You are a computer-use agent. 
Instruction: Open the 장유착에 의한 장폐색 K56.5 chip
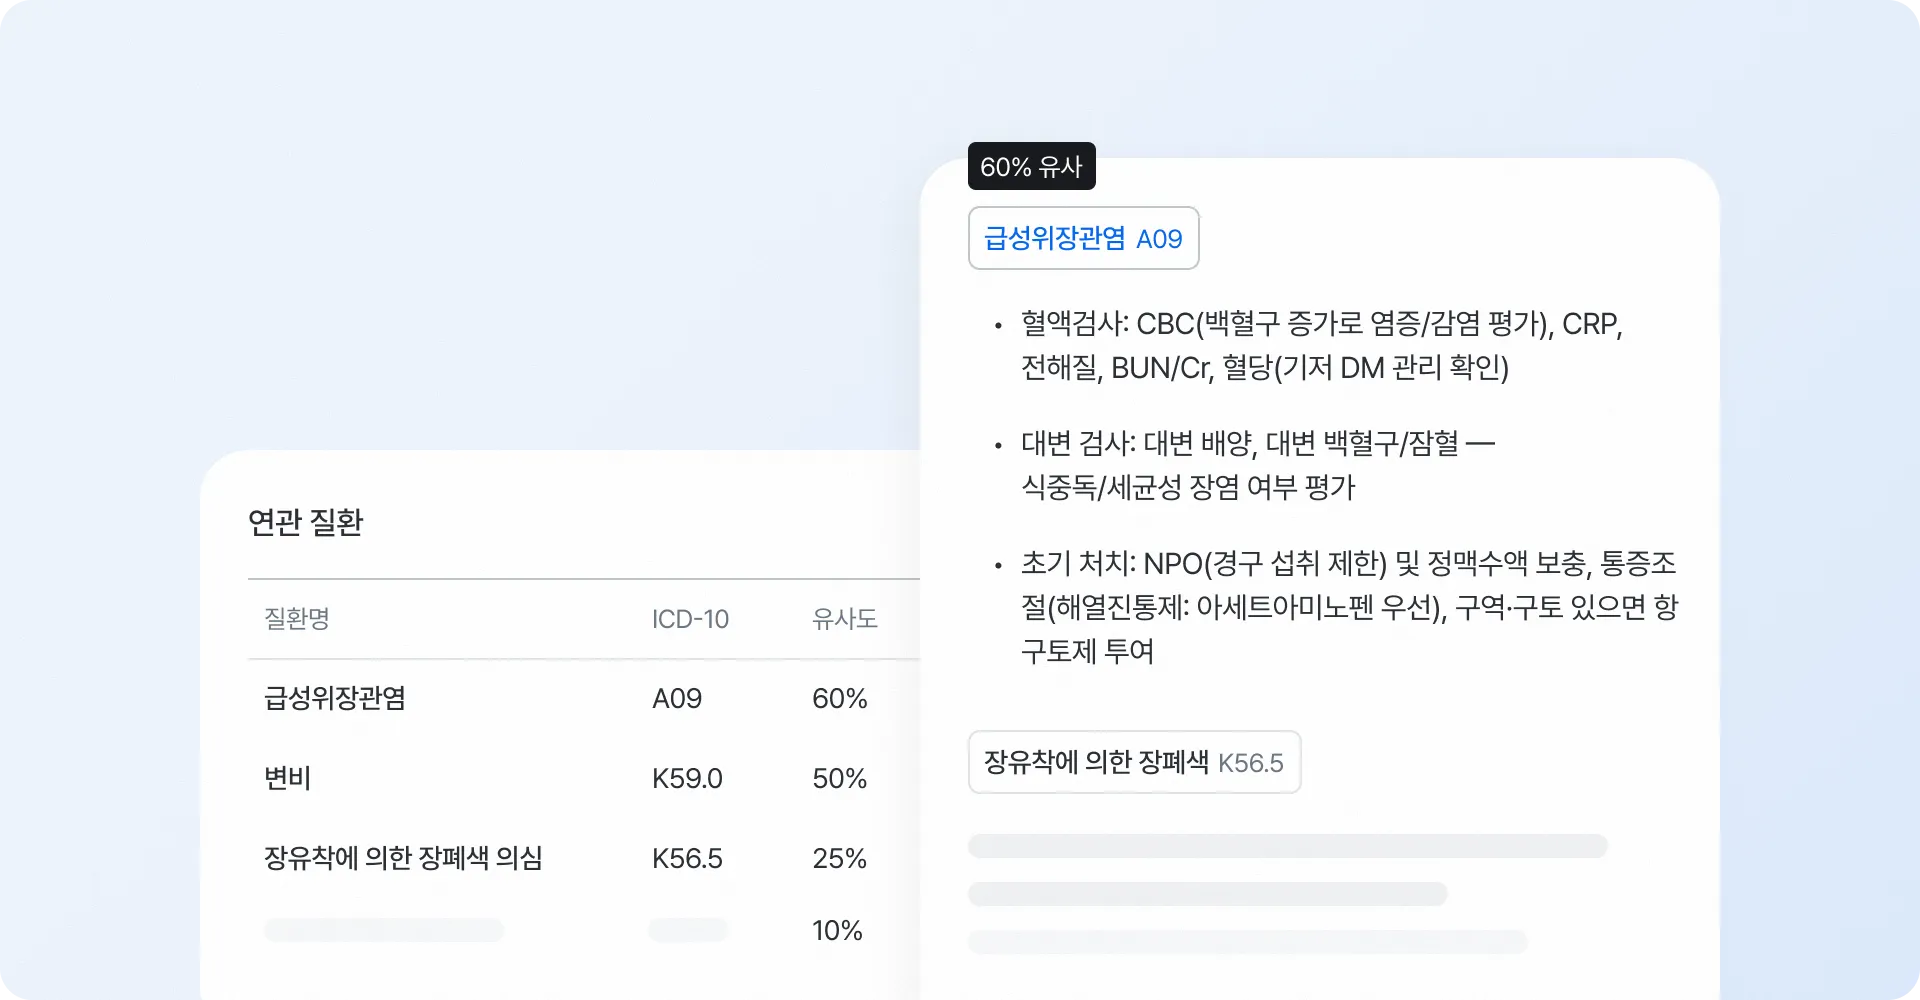1134,762
